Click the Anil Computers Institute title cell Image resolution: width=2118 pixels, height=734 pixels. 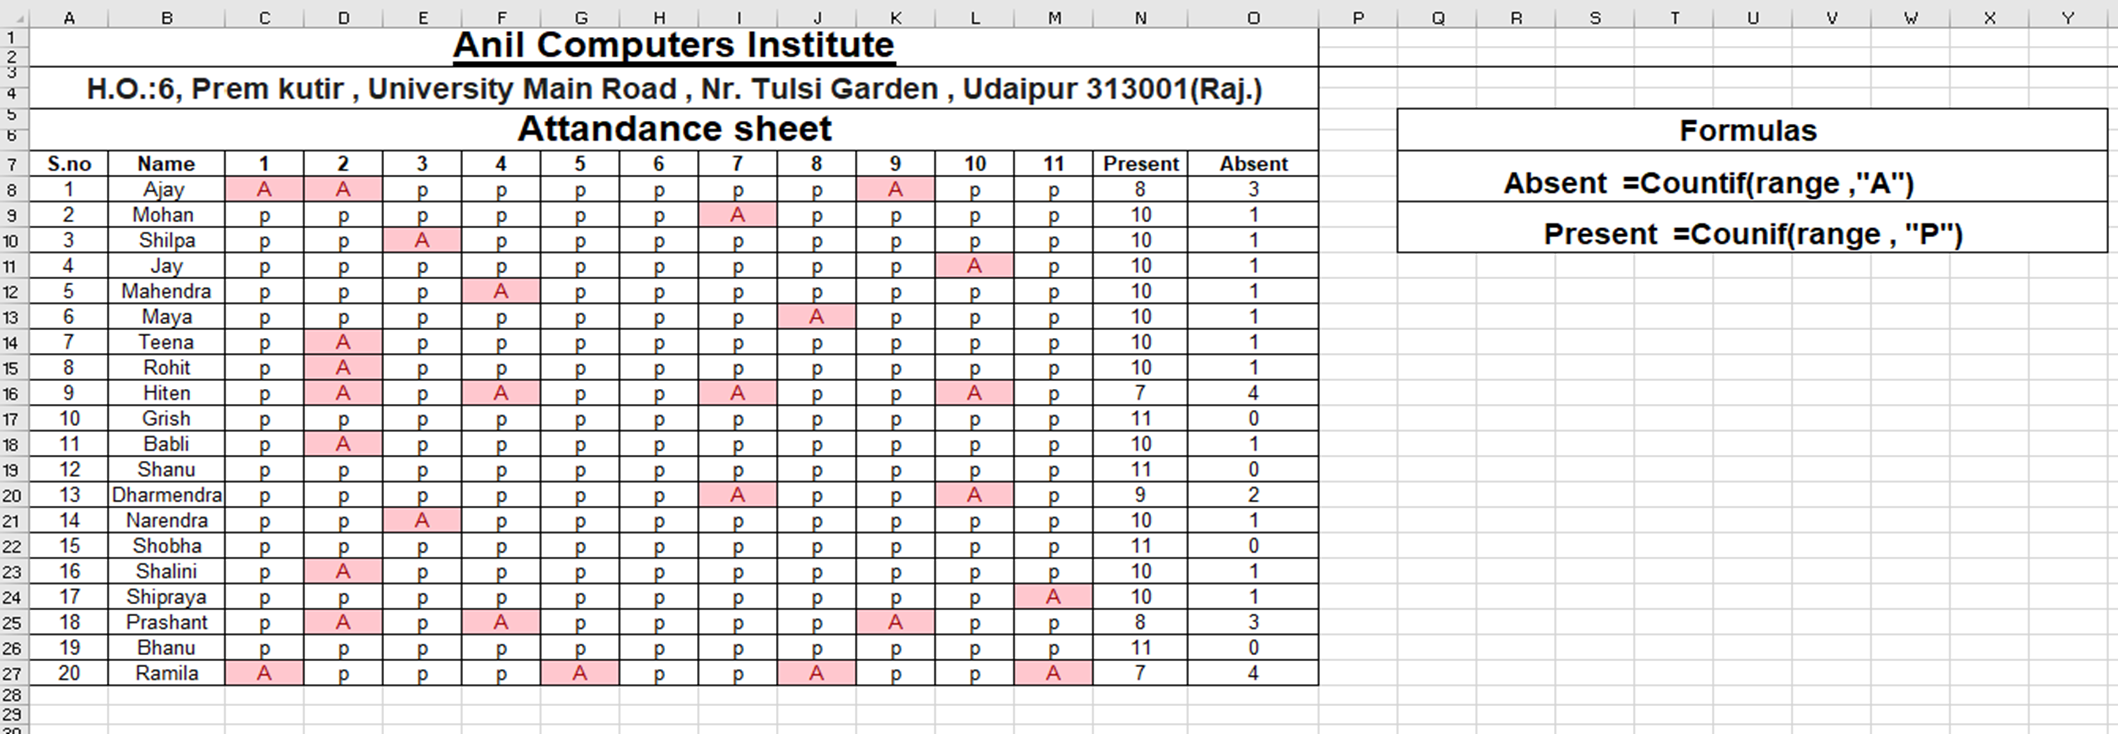coord(673,46)
